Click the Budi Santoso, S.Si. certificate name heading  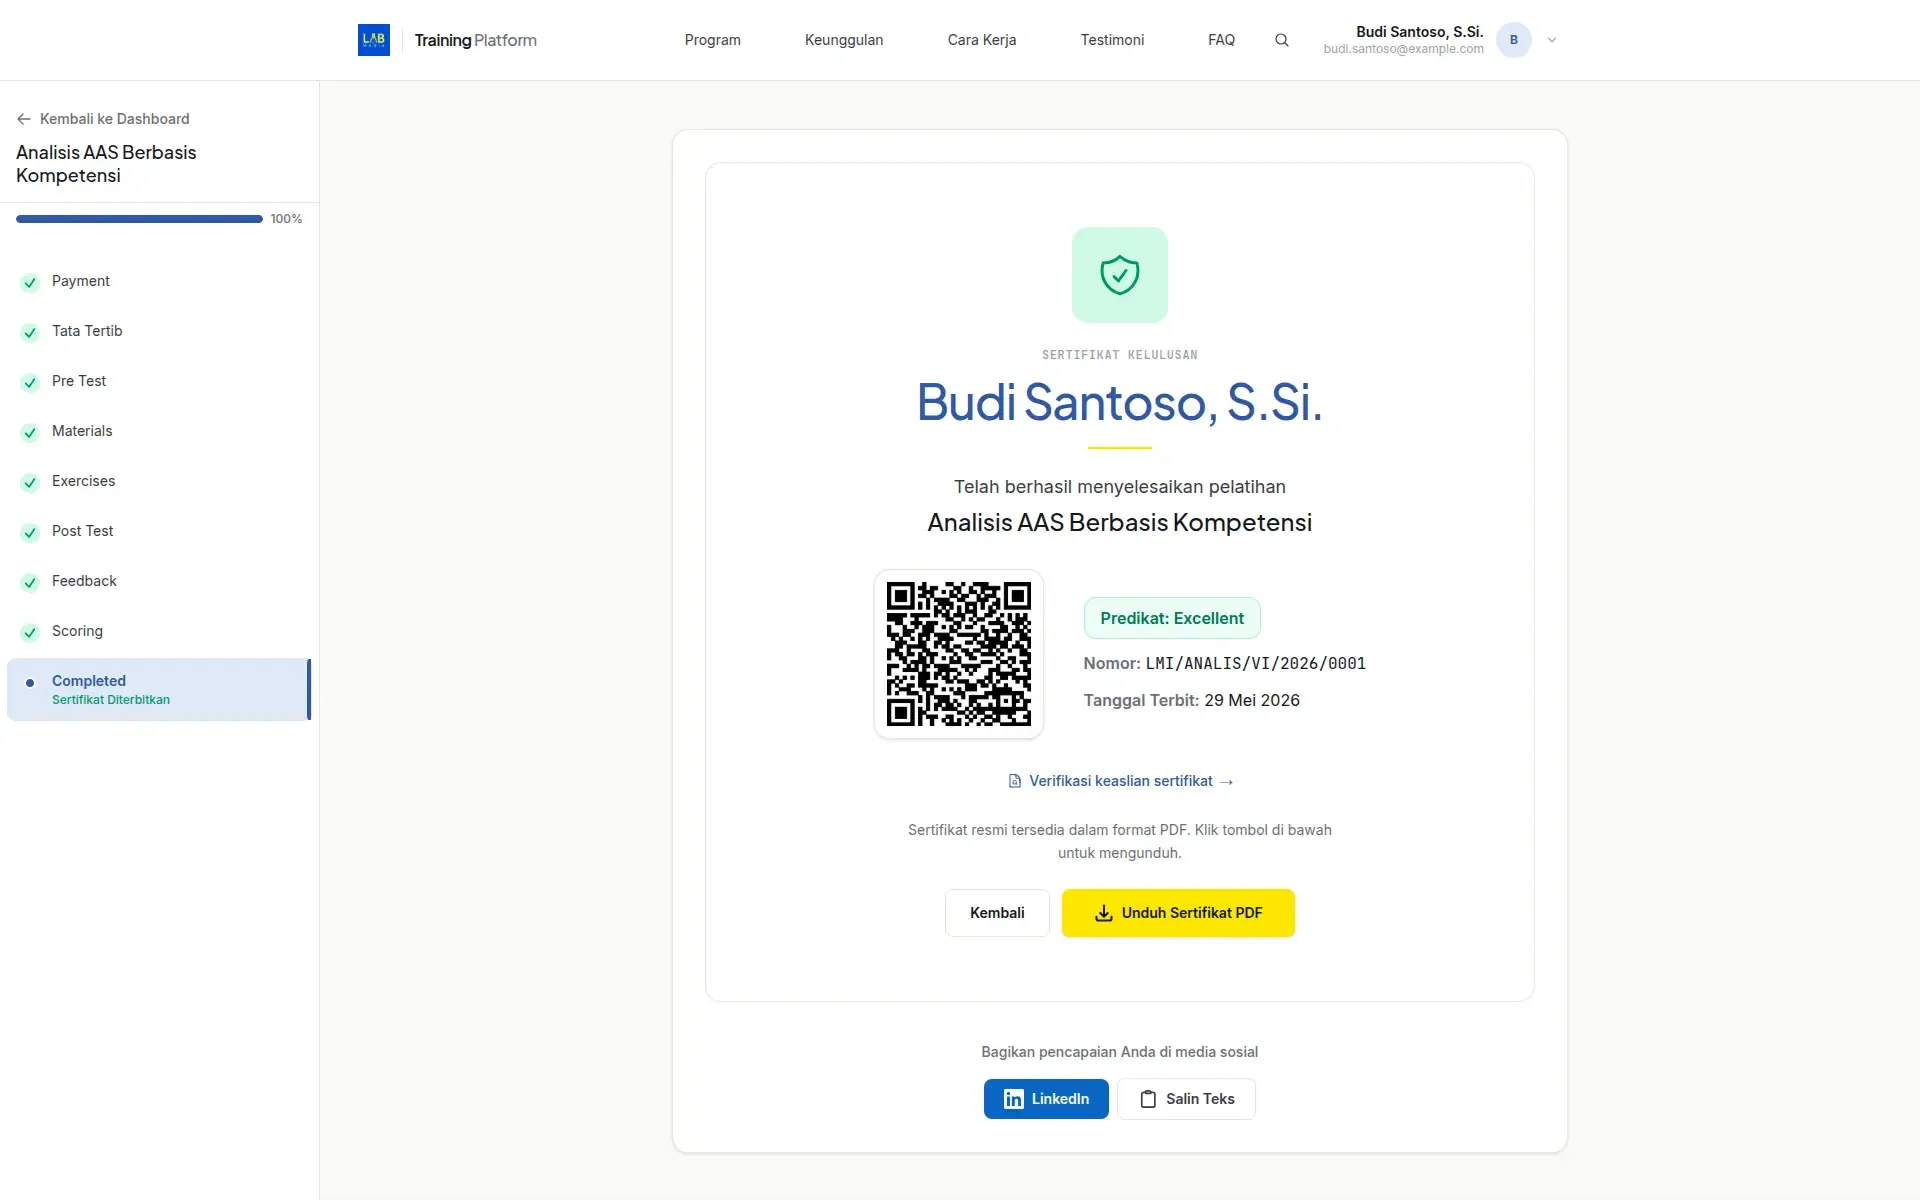click(x=1120, y=402)
